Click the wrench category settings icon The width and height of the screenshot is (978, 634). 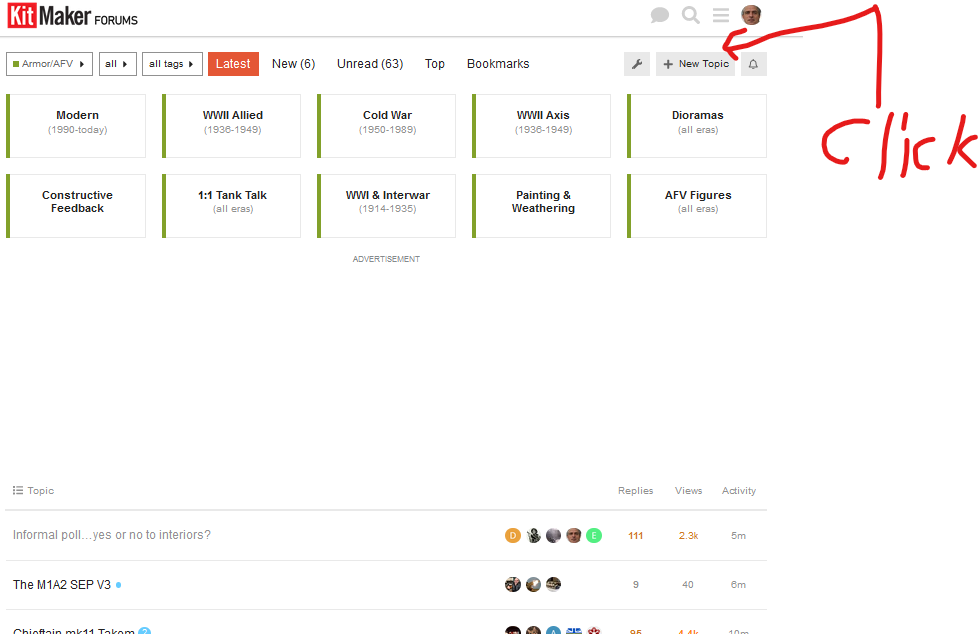pos(637,64)
